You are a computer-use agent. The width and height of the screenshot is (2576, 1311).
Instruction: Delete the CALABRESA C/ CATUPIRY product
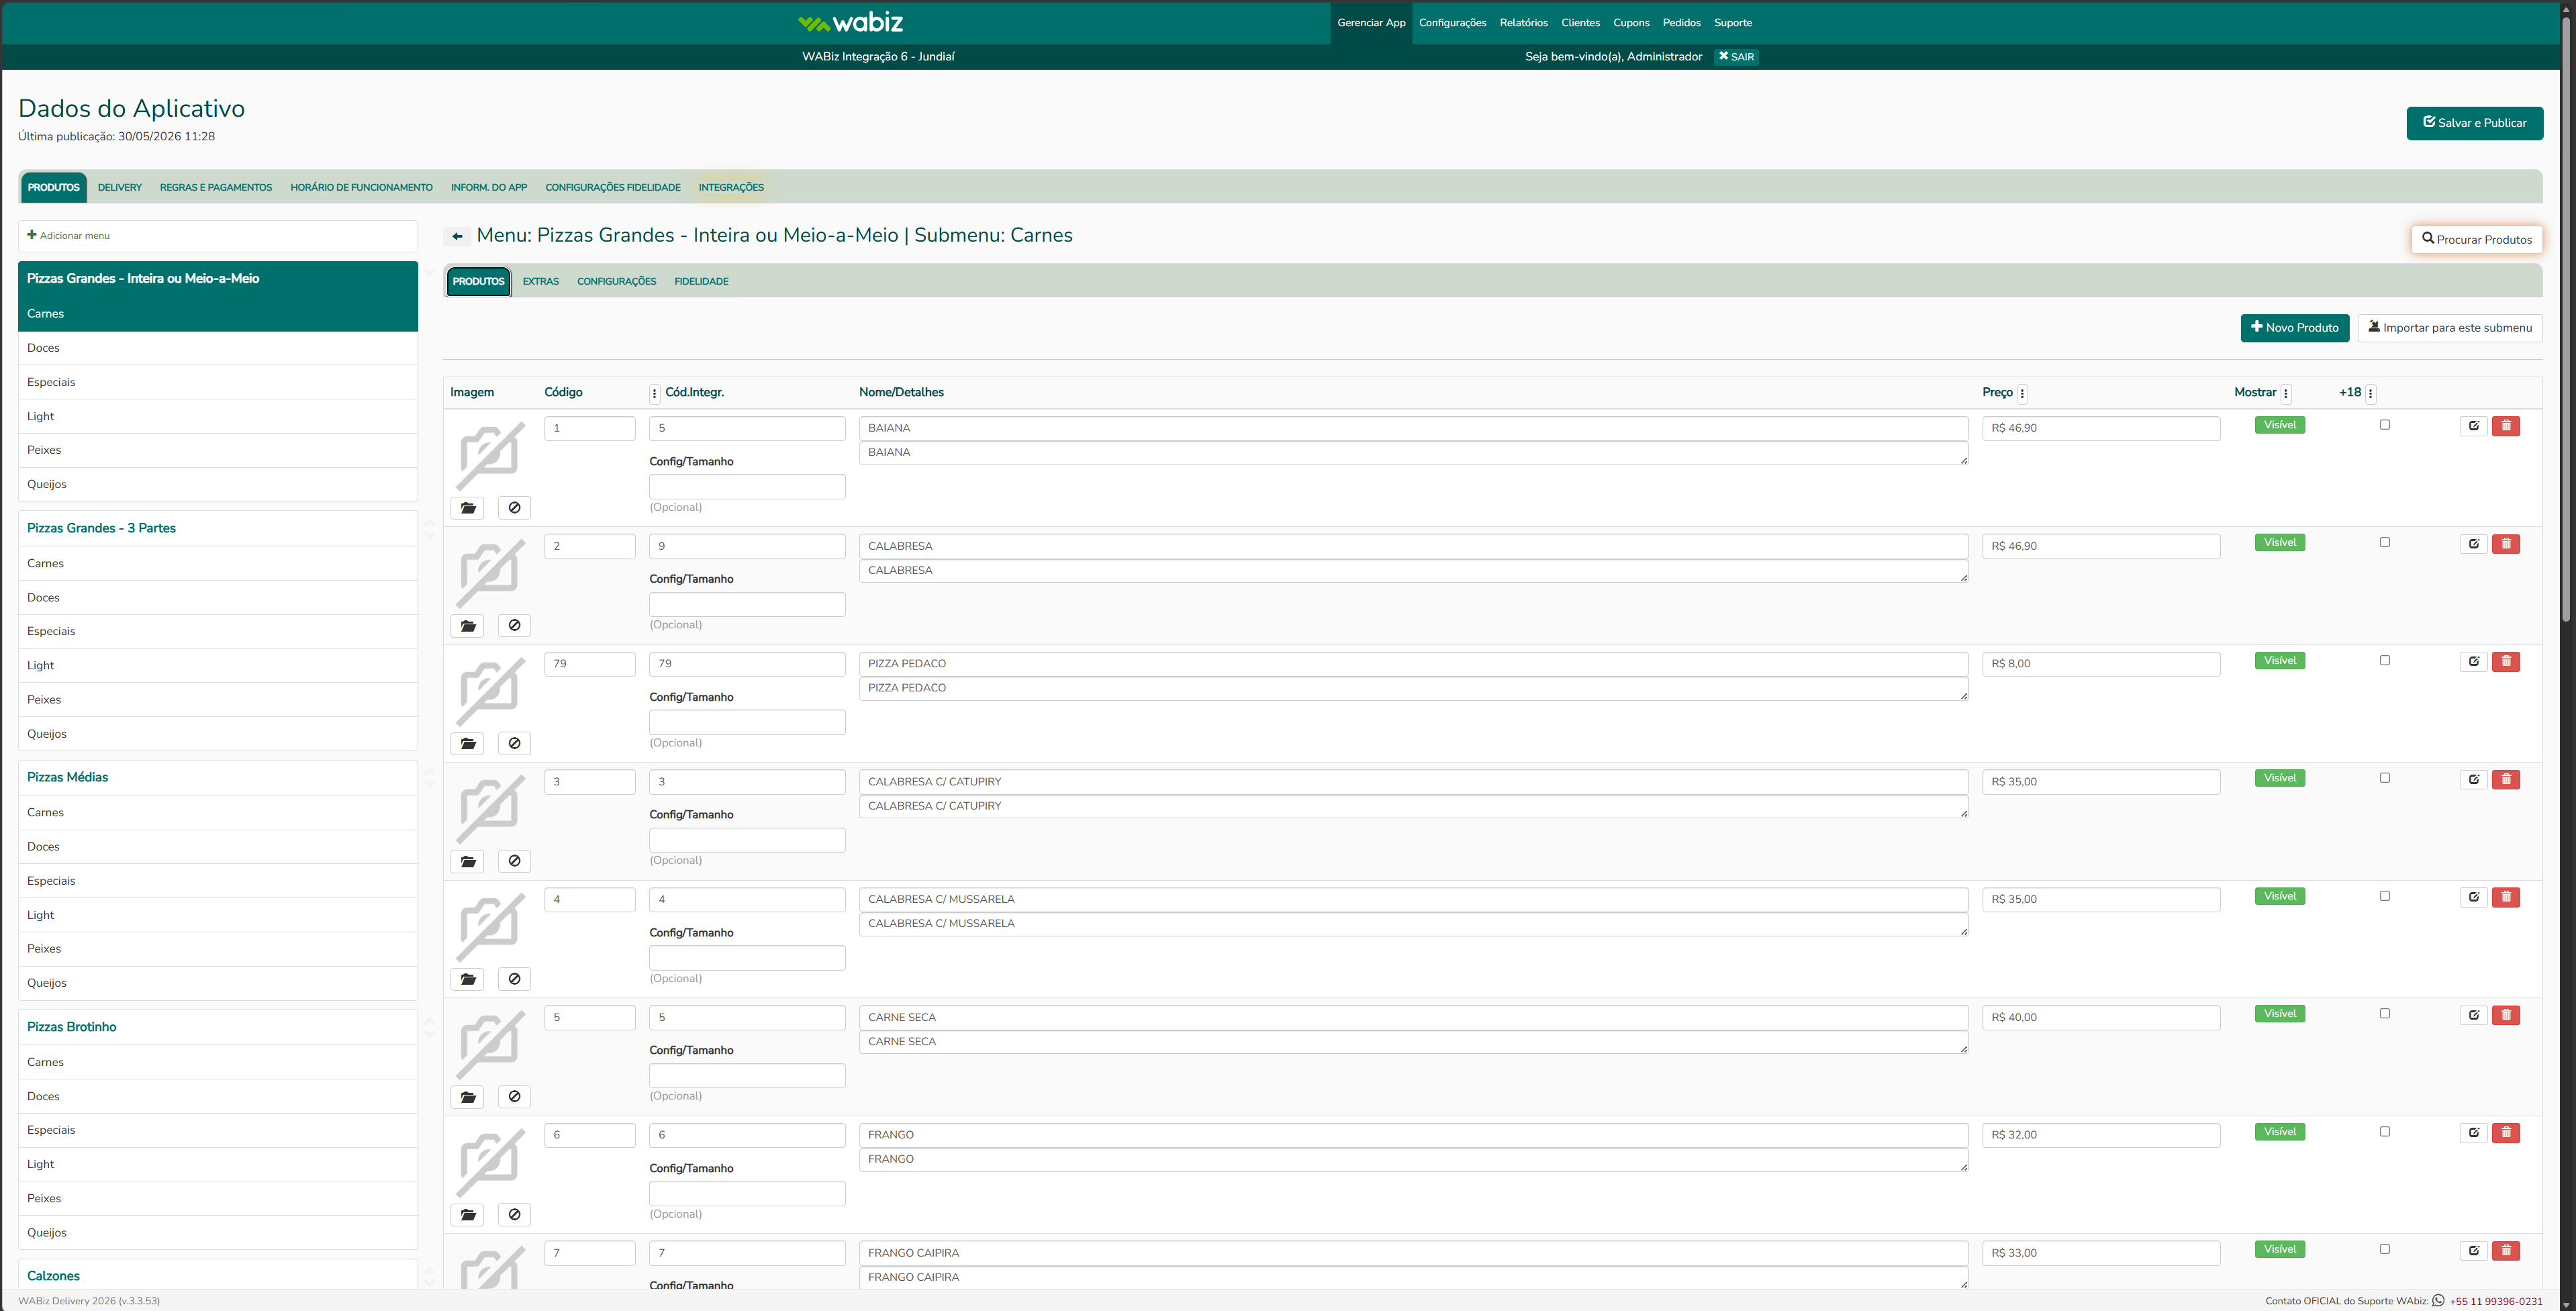pyautogui.click(x=2506, y=779)
